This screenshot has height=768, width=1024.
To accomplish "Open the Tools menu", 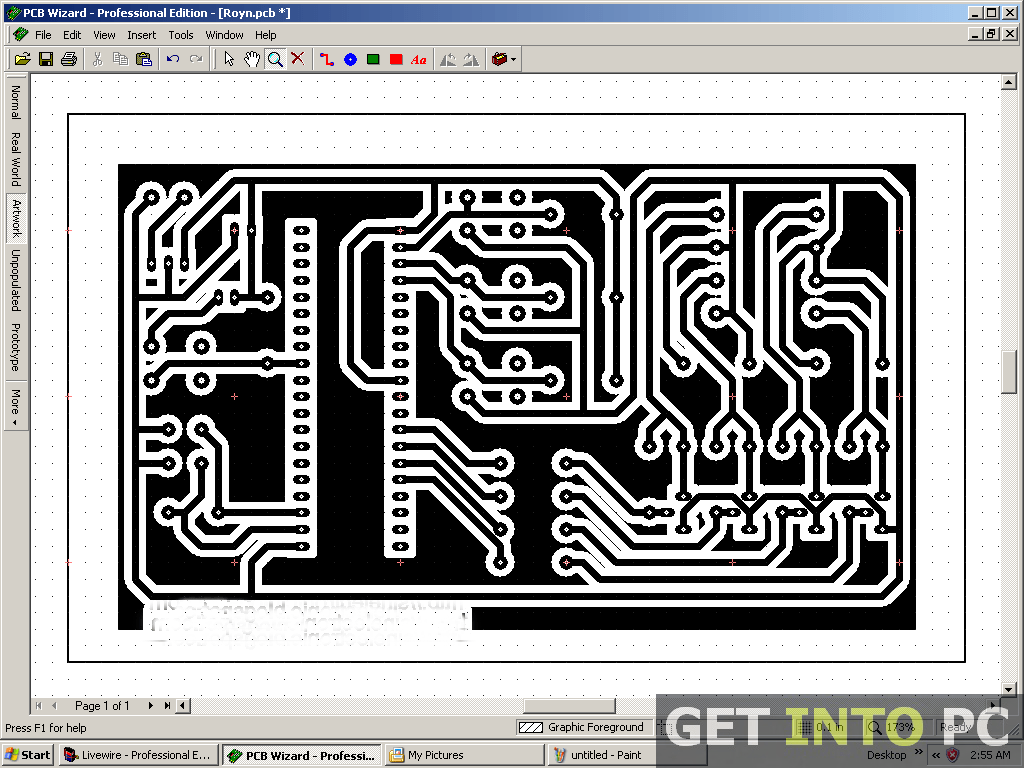I will [x=181, y=34].
